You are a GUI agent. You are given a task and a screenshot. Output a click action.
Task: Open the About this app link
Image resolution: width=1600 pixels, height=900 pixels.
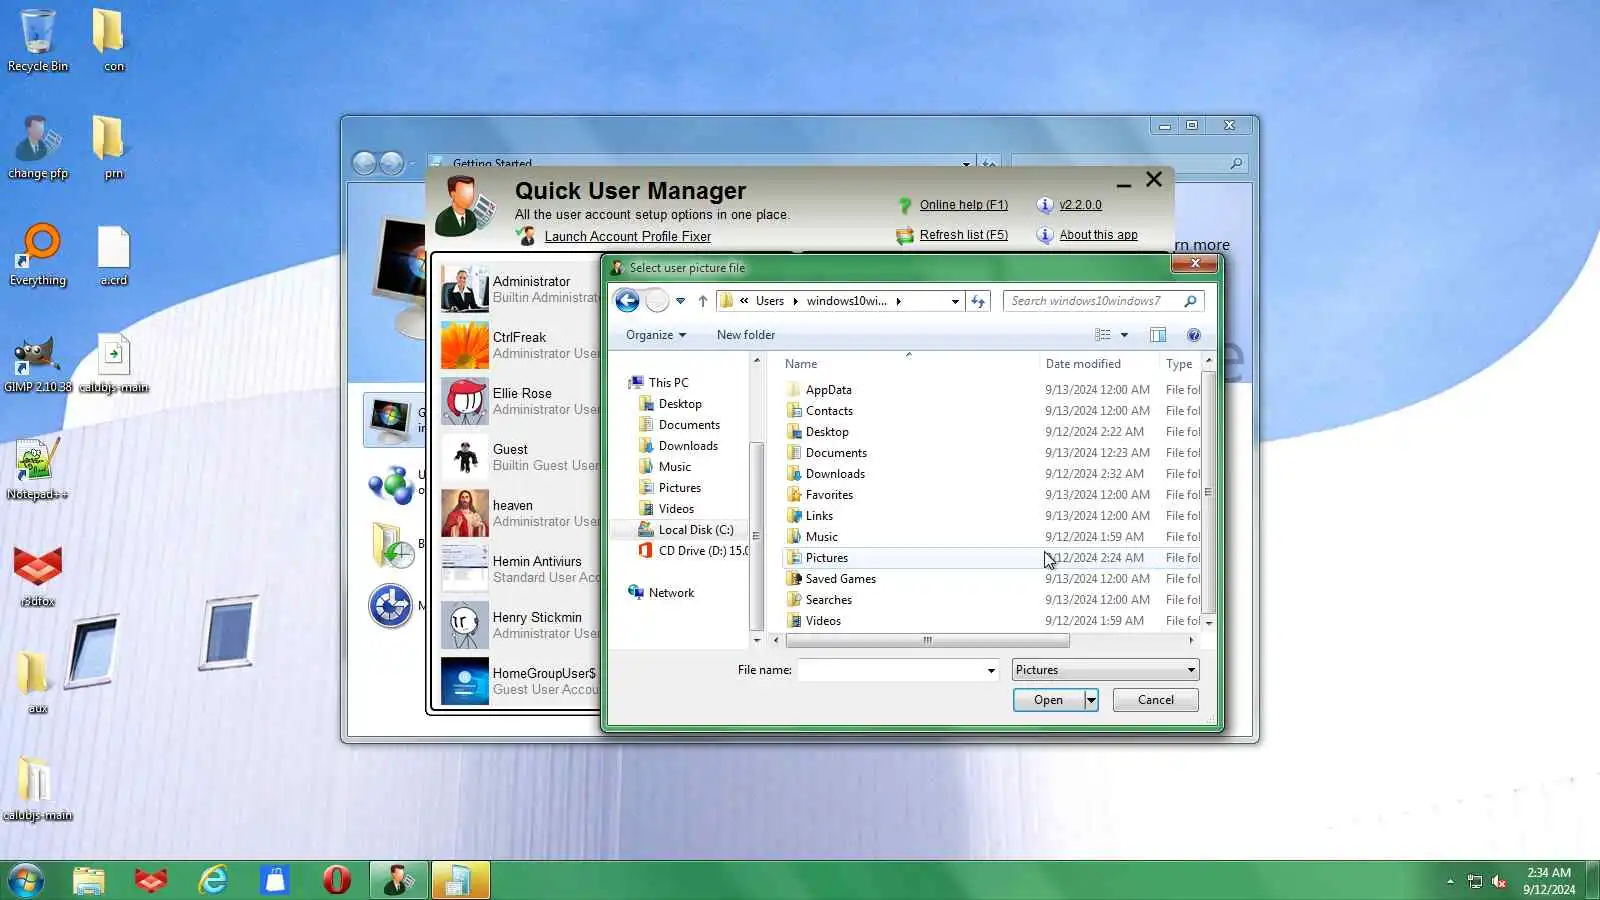(x=1098, y=235)
